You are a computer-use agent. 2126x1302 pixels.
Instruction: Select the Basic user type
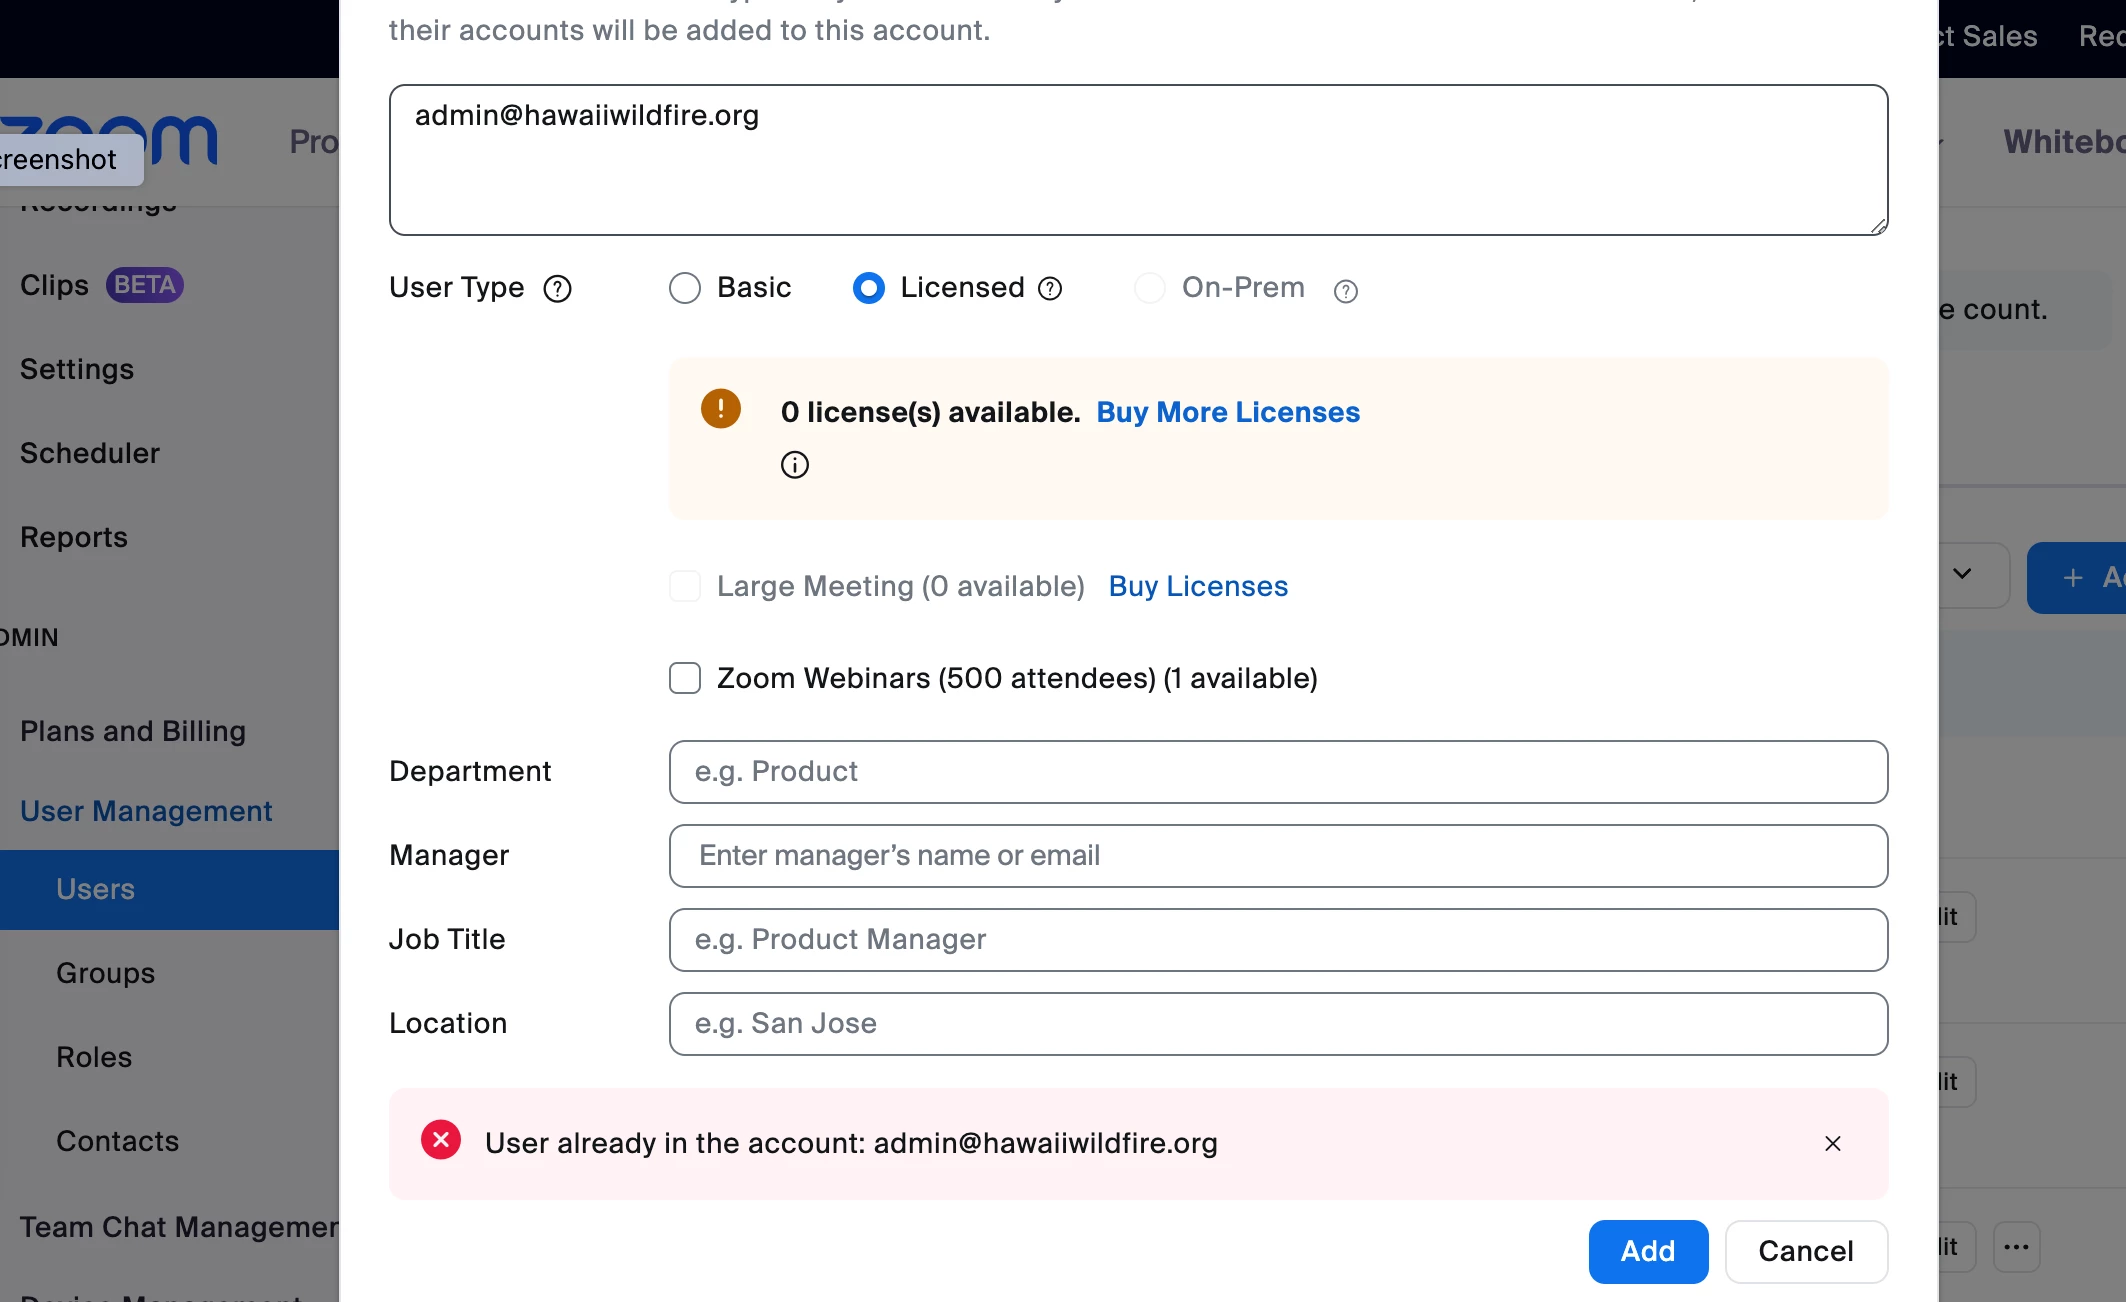pos(685,288)
